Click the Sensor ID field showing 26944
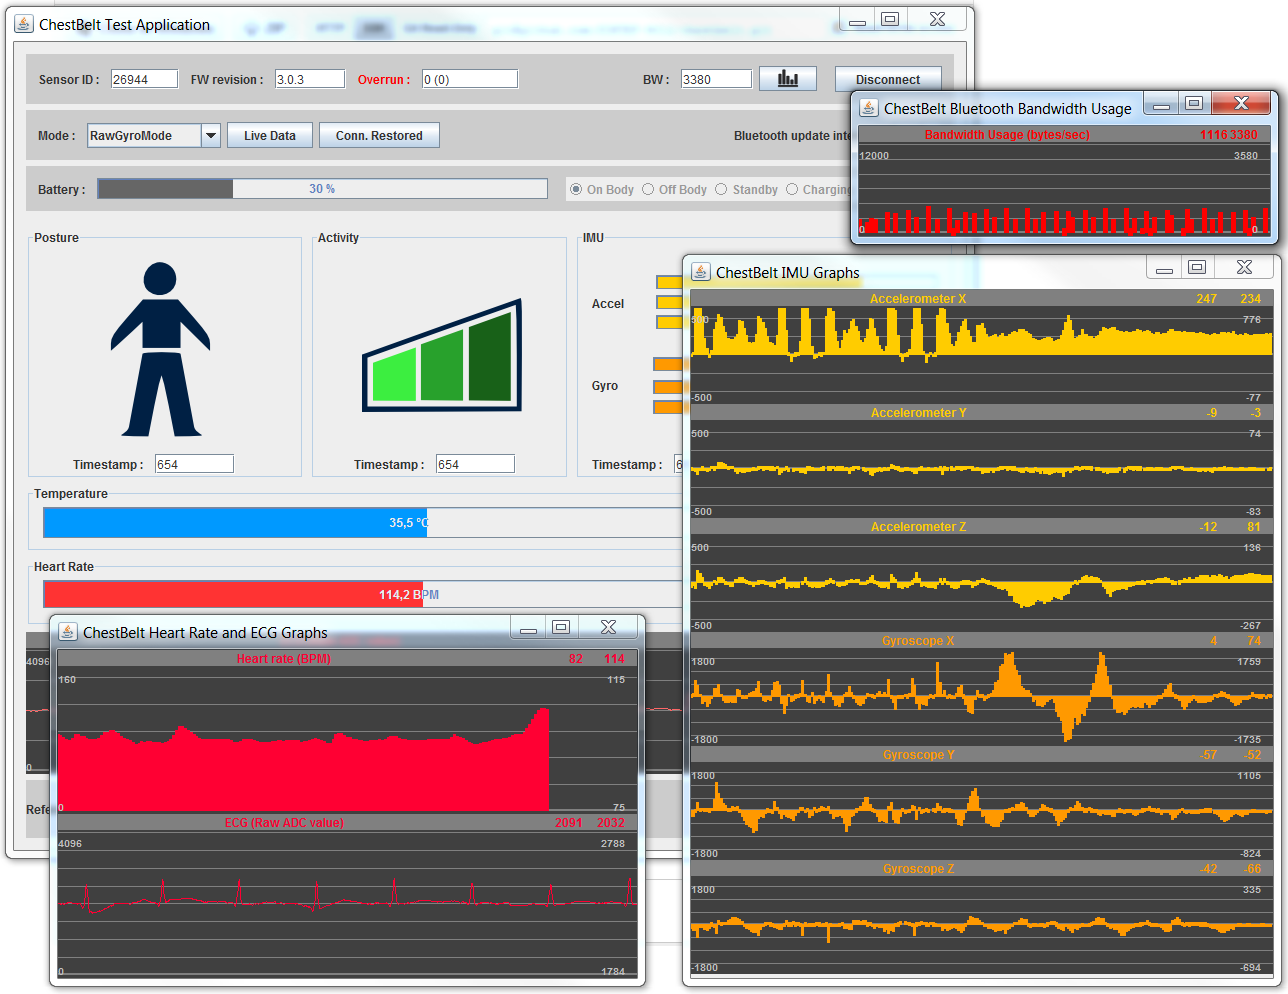 (144, 78)
